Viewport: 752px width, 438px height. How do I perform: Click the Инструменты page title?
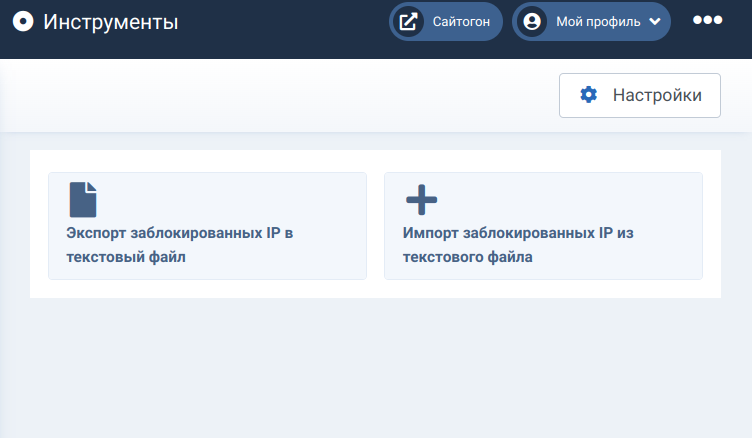[111, 22]
